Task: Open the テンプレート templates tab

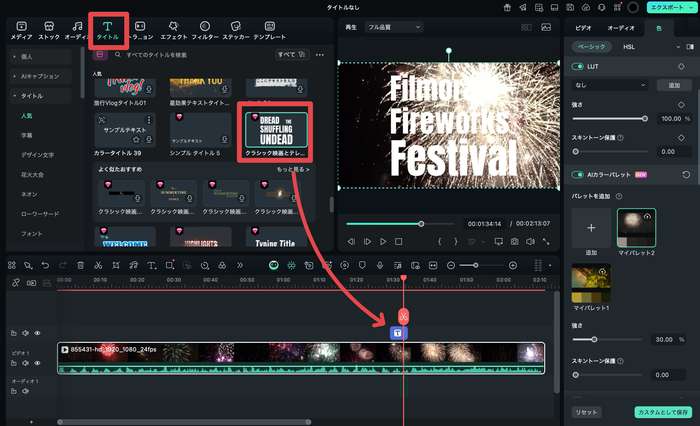Action: pyautogui.click(x=270, y=30)
